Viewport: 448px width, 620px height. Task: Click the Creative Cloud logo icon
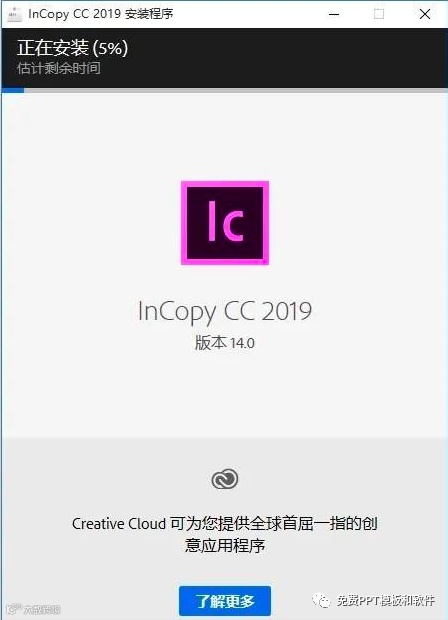[225, 479]
